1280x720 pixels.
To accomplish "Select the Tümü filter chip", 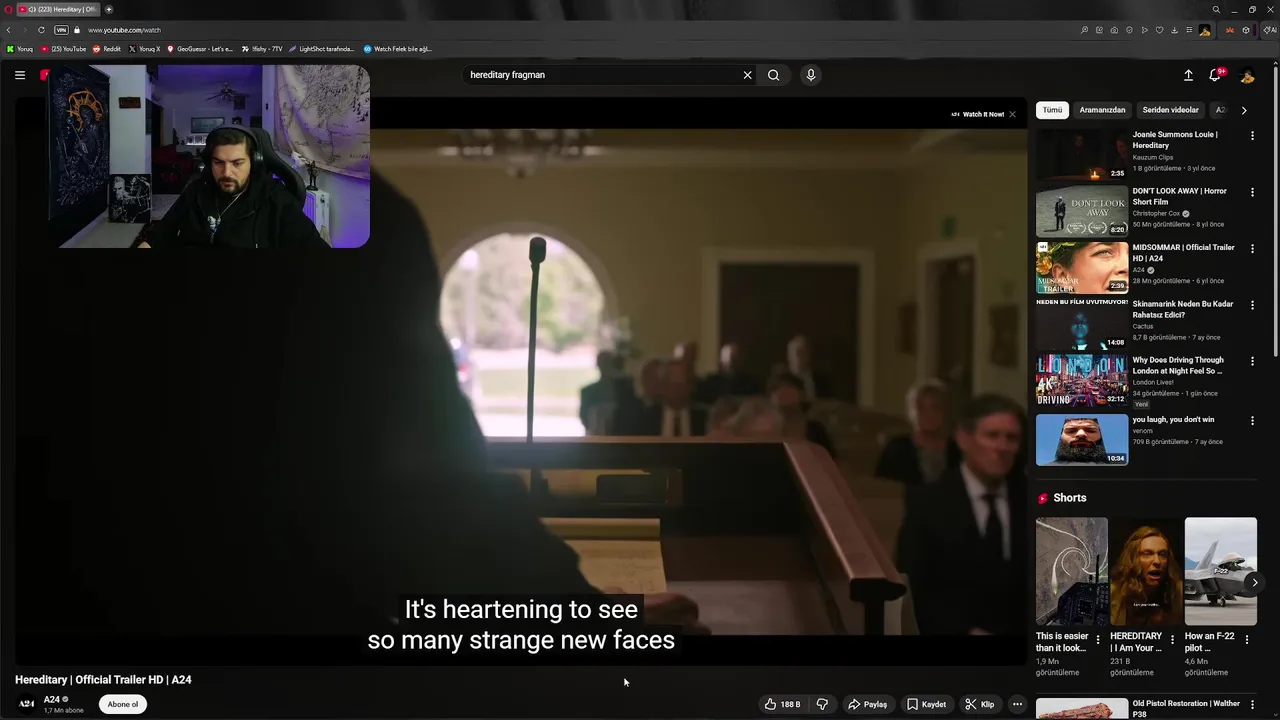I will pyautogui.click(x=1053, y=110).
